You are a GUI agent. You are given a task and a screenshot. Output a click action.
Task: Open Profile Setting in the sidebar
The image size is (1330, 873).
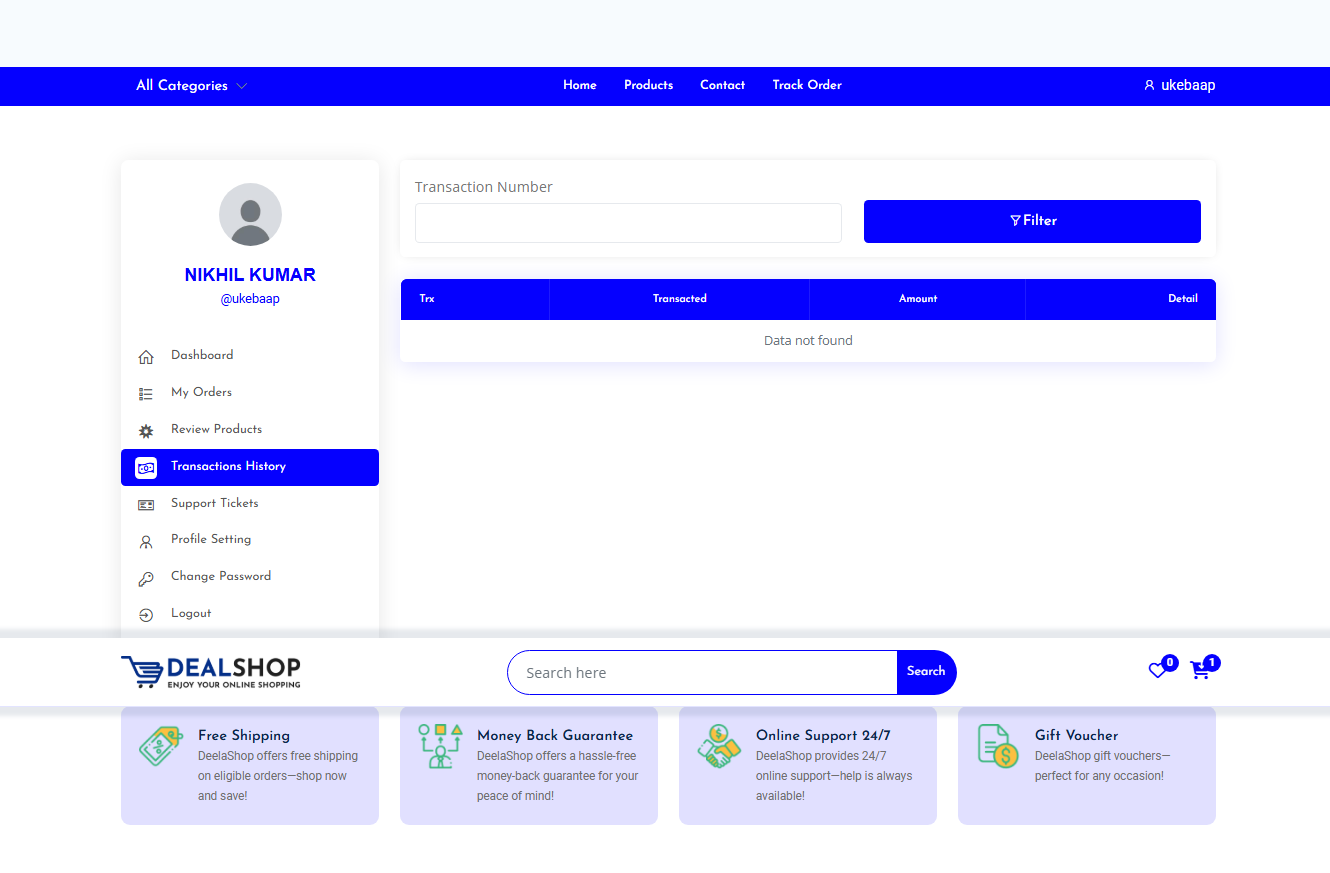pyautogui.click(x=211, y=540)
